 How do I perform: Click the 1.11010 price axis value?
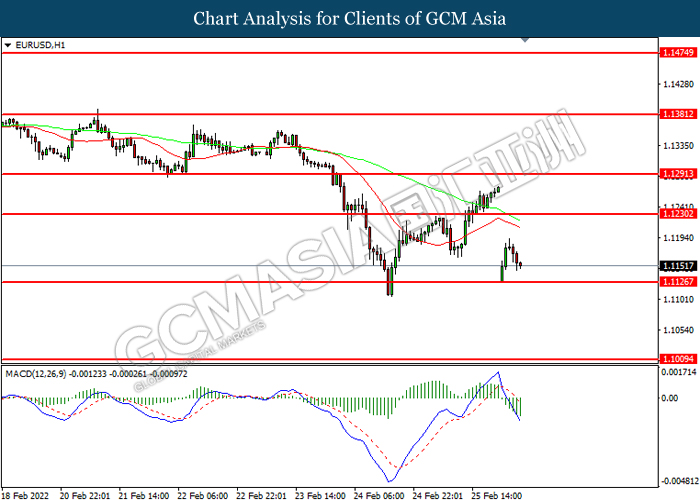tap(679, 300)
